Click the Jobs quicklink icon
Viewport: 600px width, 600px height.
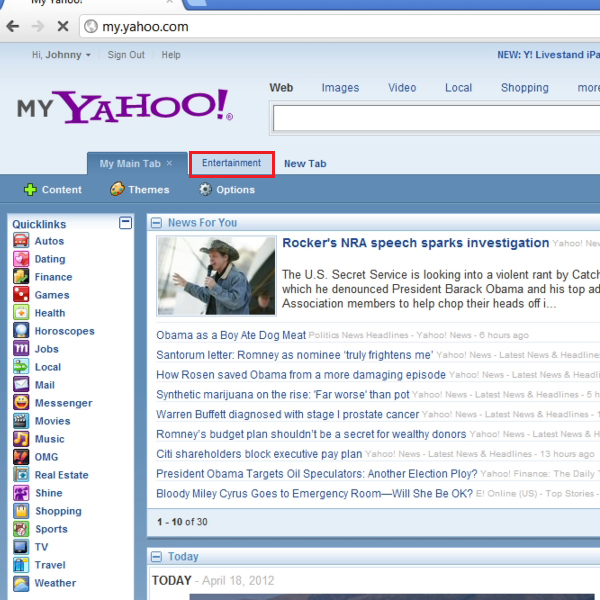click(21, 349)
